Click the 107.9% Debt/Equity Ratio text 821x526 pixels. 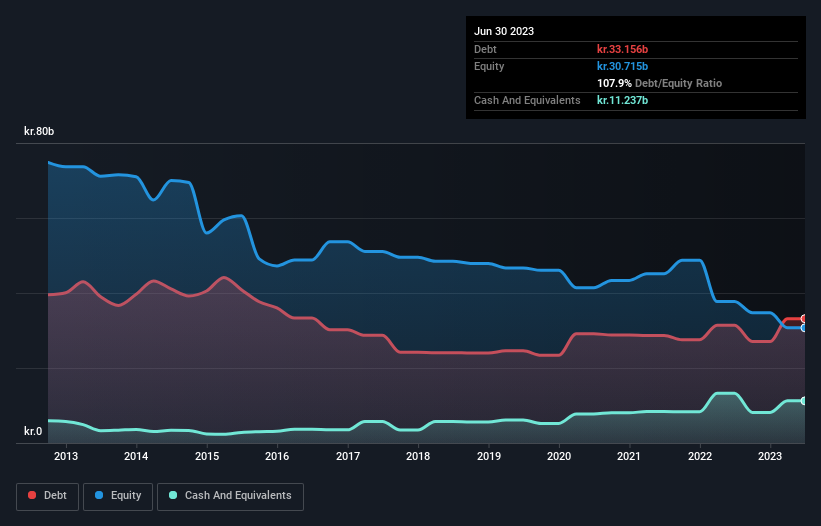pos(659,83)
